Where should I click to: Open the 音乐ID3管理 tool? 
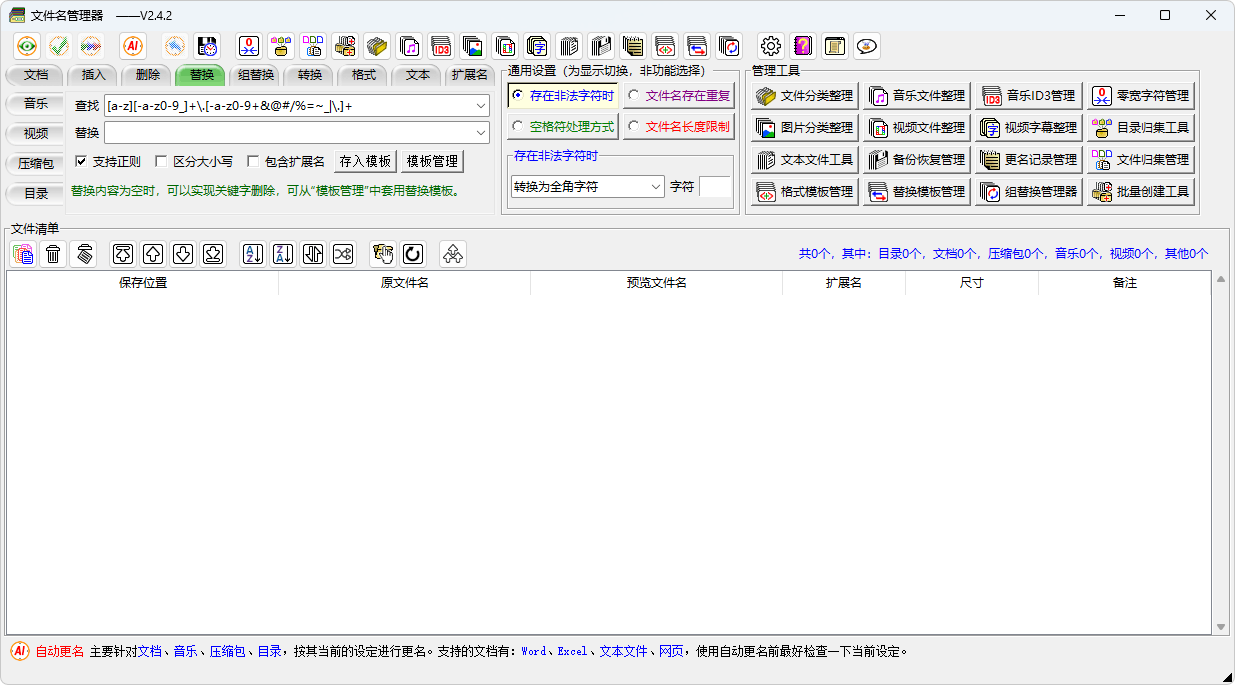coord(1029,96)
